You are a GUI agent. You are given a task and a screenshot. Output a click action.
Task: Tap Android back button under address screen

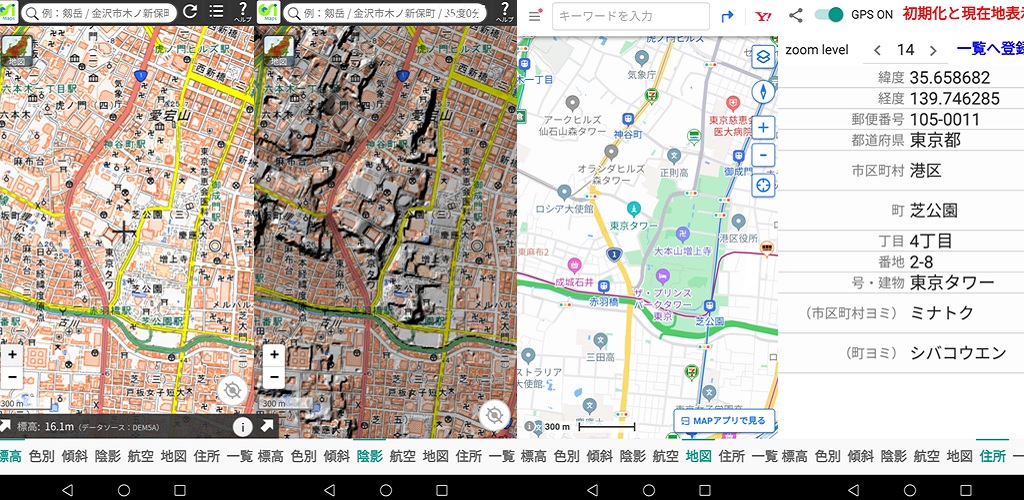pos(856,490)
